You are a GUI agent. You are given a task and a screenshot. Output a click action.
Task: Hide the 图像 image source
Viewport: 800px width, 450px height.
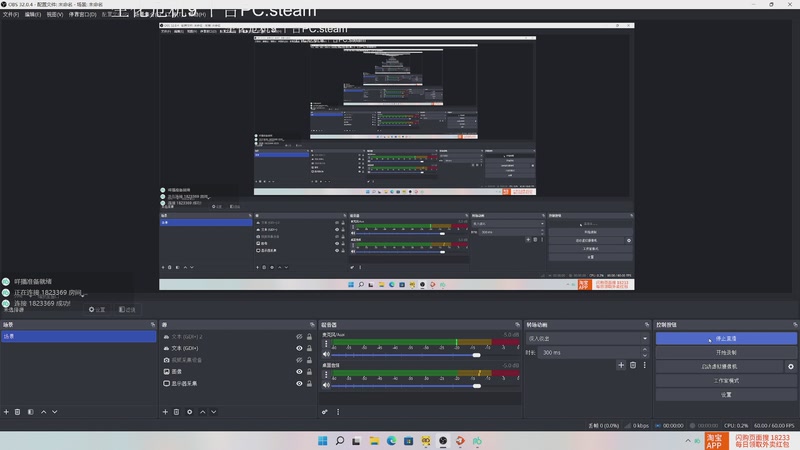pyautogui.click(x=299, y=372)
